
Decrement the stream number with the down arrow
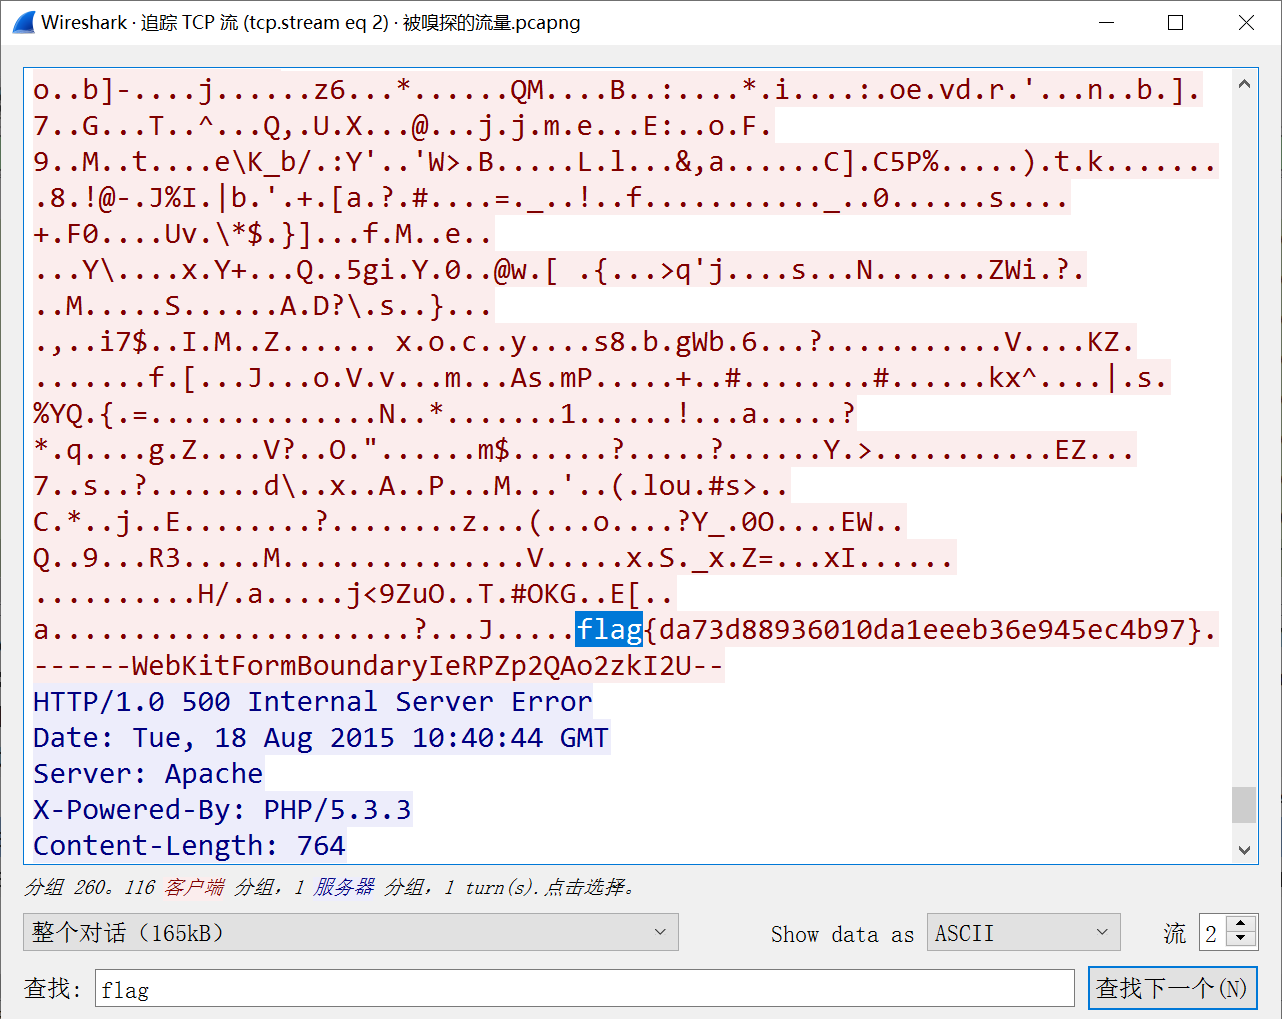(1240, 940)
